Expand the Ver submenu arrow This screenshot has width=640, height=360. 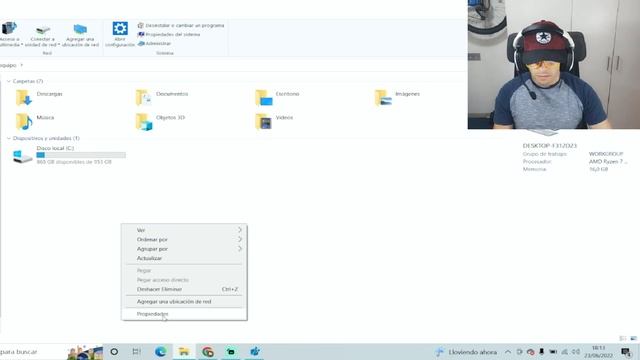(240, 230)
